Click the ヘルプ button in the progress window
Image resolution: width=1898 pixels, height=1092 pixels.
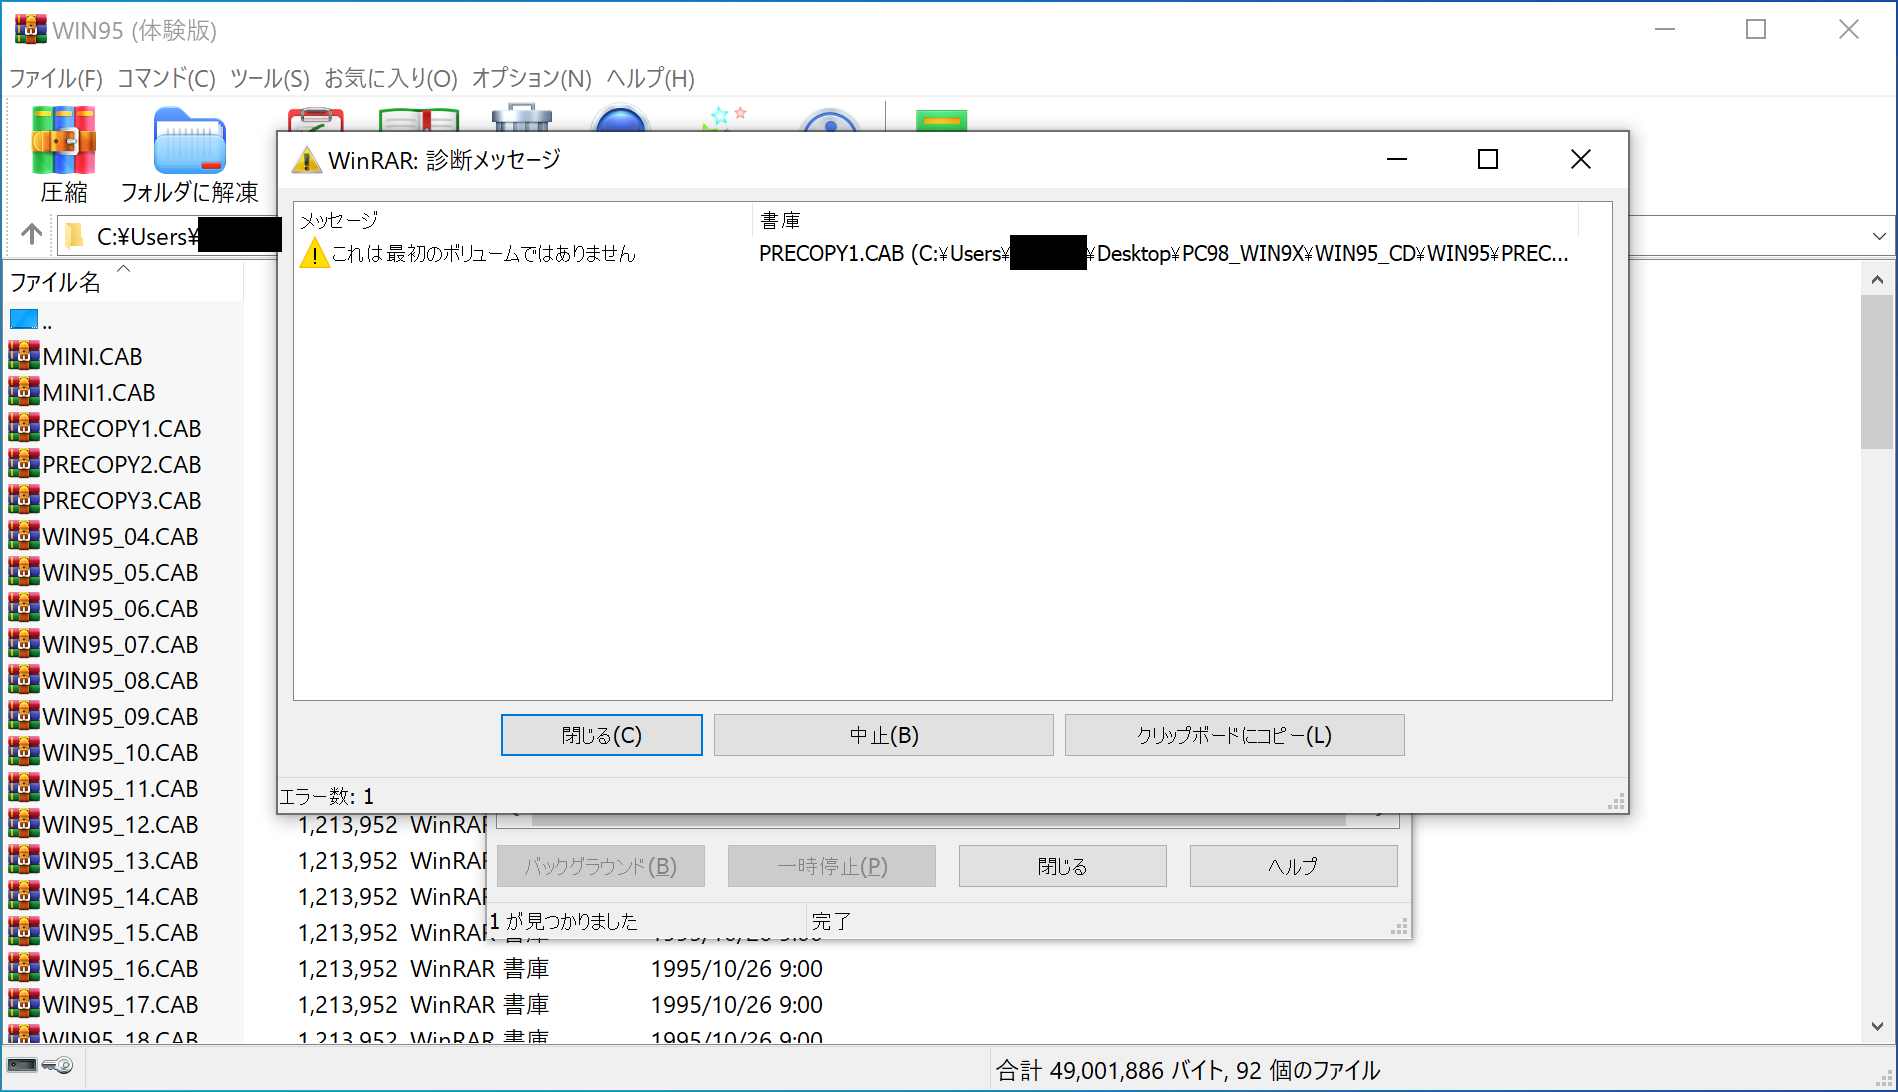point(1294,866)
